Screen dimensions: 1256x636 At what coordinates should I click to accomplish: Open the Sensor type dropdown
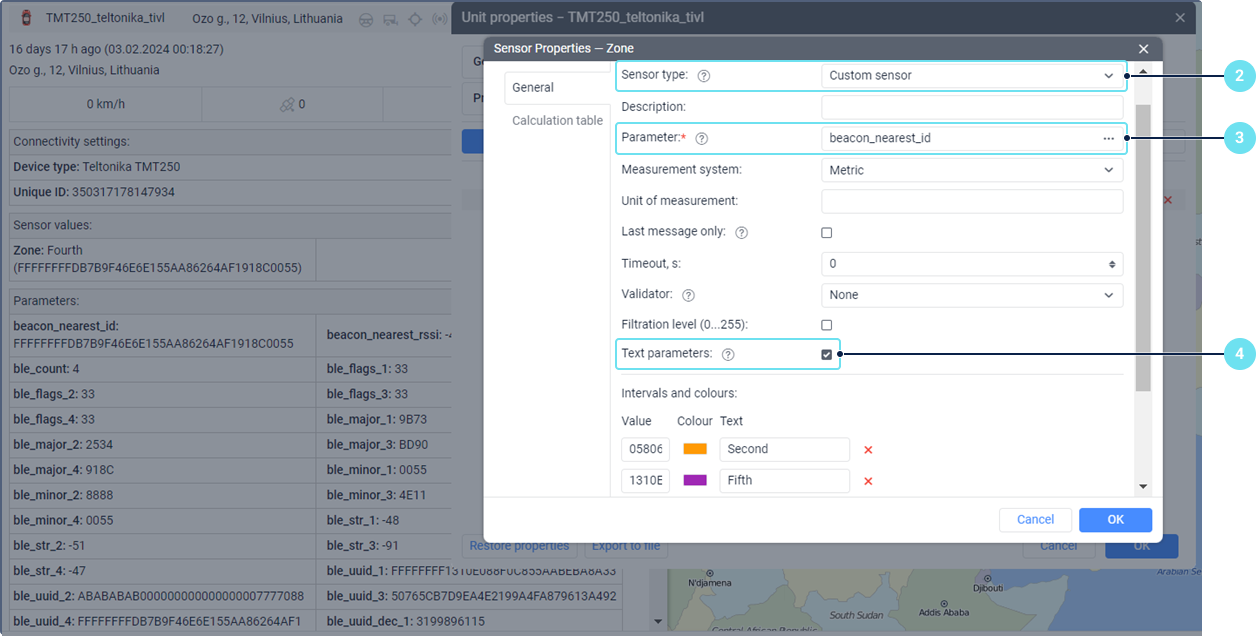[x=971, y=75]
